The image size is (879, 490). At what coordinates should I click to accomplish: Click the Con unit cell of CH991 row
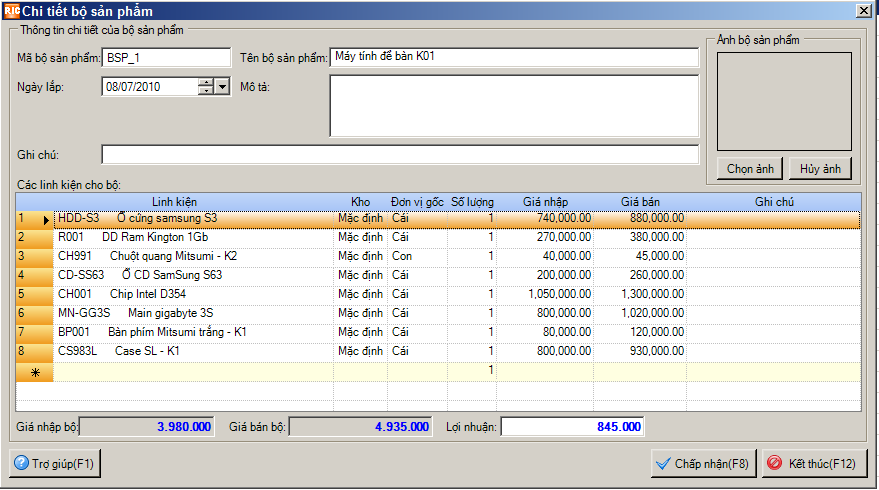tap(417, 257)
